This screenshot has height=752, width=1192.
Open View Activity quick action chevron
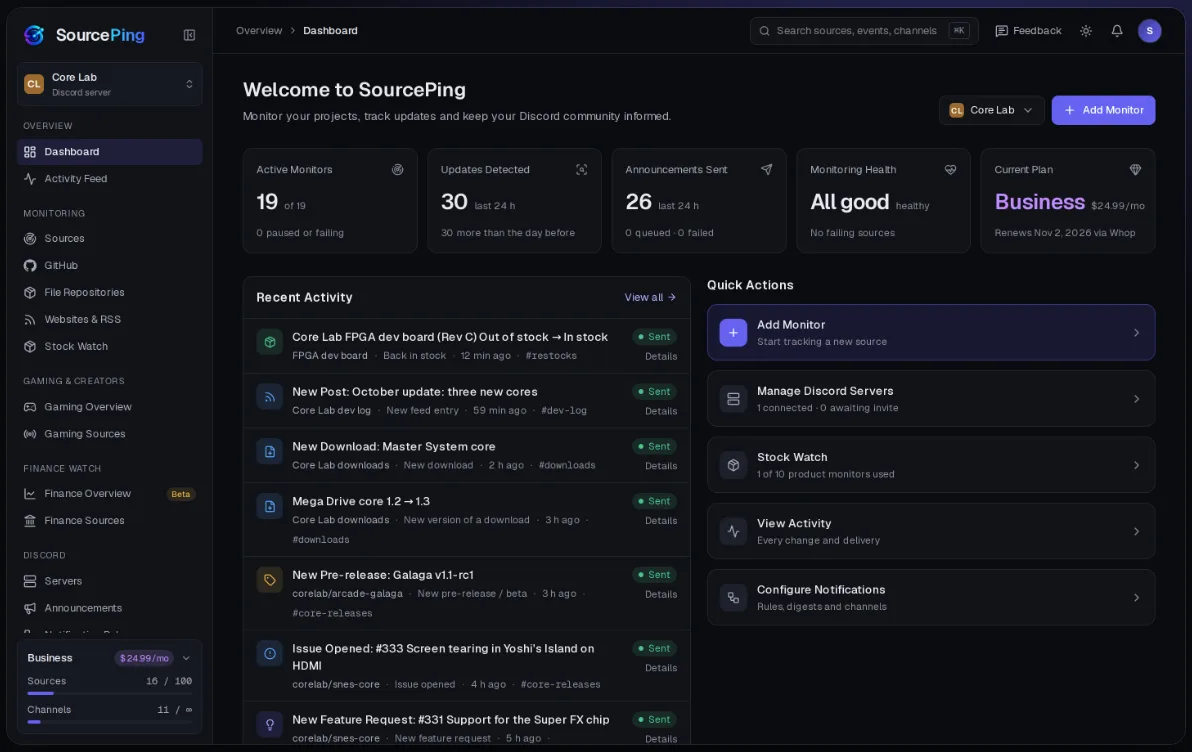click(x=1137, y=531)
